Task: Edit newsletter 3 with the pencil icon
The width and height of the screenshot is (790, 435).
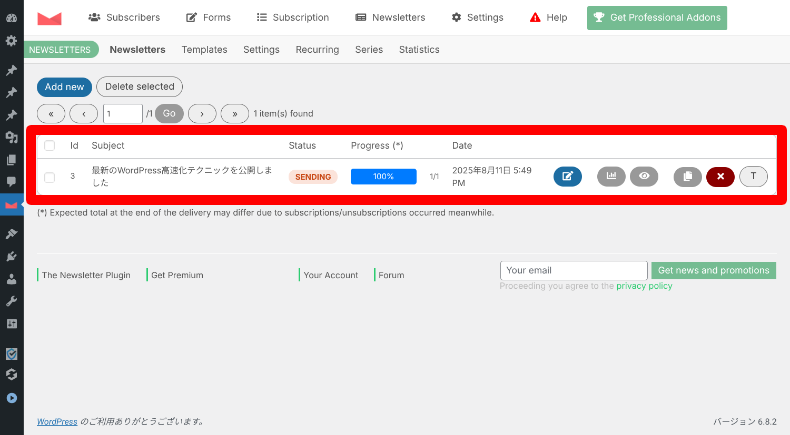Action: coord(567,176)
